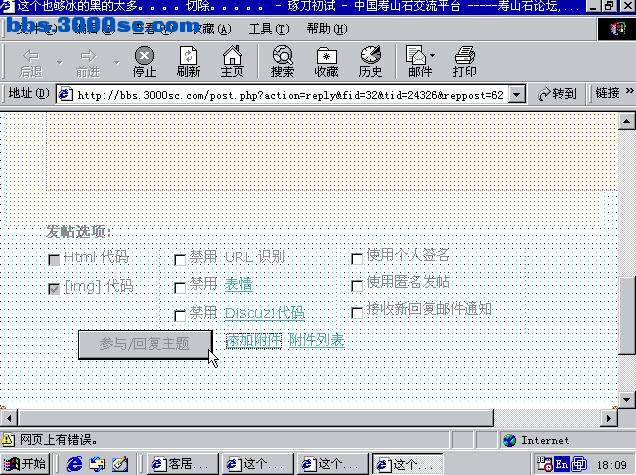Image resolution: width=636 pixels, height=475 pixels.
Task: Launch Internet Explorer quick launch icon
Action: click(74, 464)
